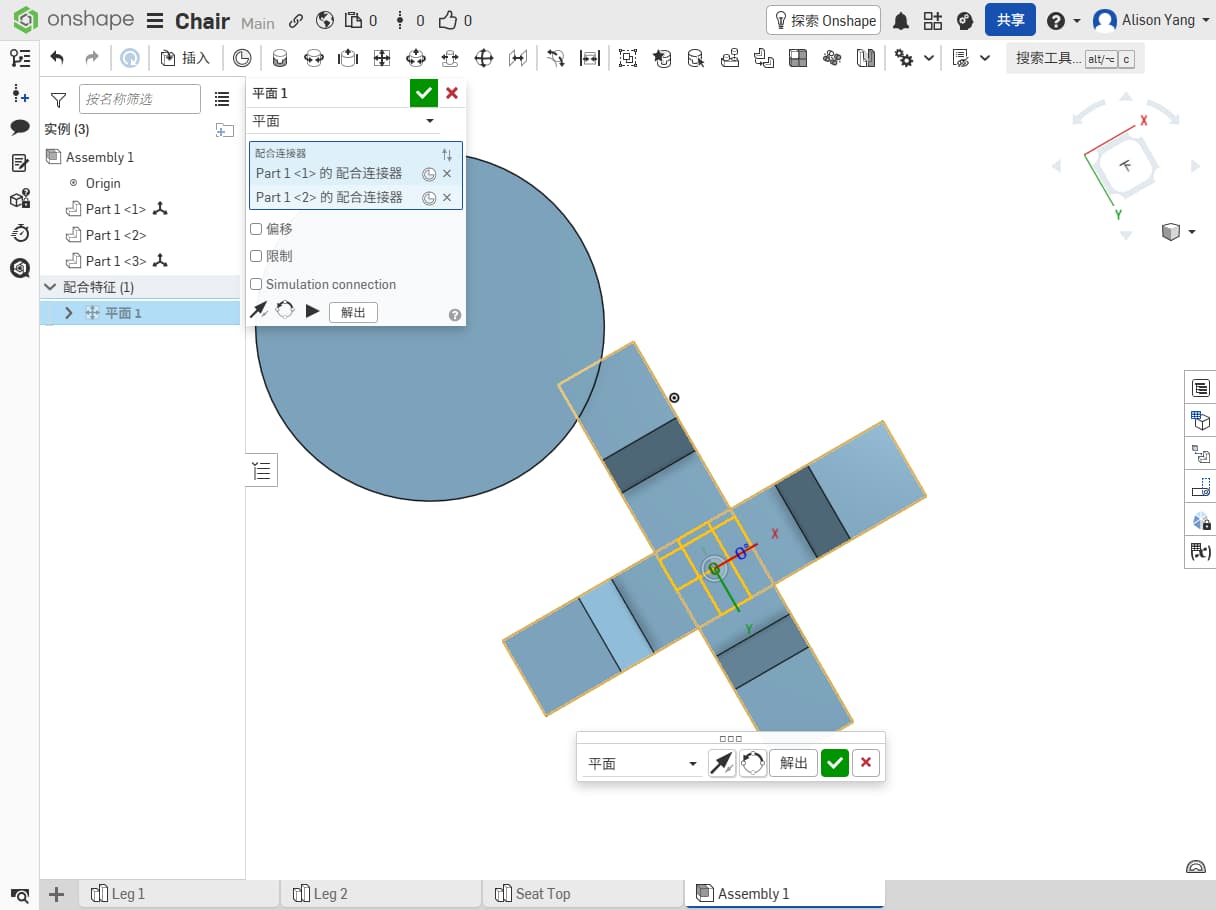Enable the Simulation connection checkbox
1216x910 pixels.
pyautogui.click(x=256, y=285)
